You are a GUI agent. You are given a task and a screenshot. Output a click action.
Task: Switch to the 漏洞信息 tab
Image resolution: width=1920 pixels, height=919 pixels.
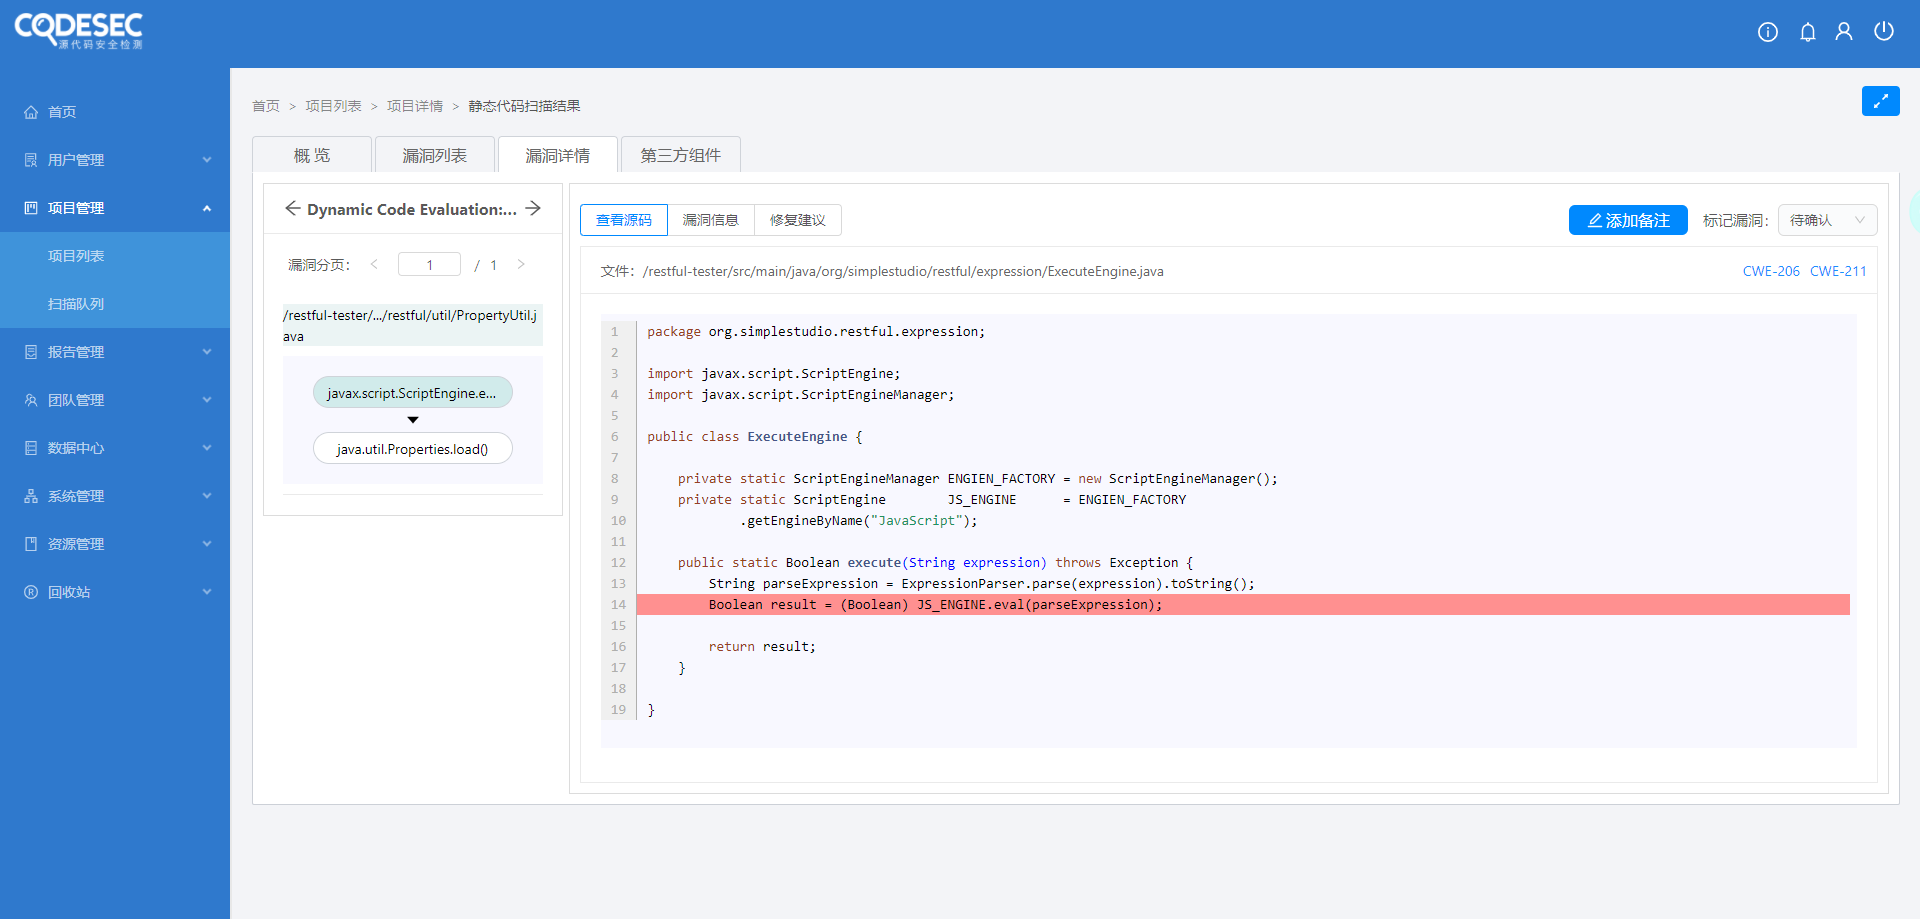[x=711, y=220]
